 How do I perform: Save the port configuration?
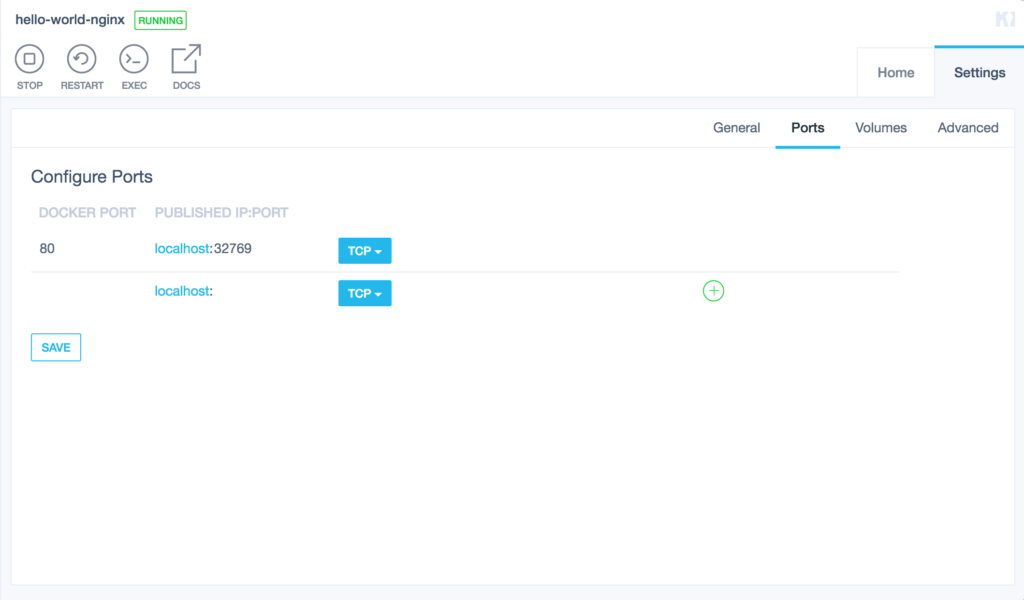click(56, 347)
